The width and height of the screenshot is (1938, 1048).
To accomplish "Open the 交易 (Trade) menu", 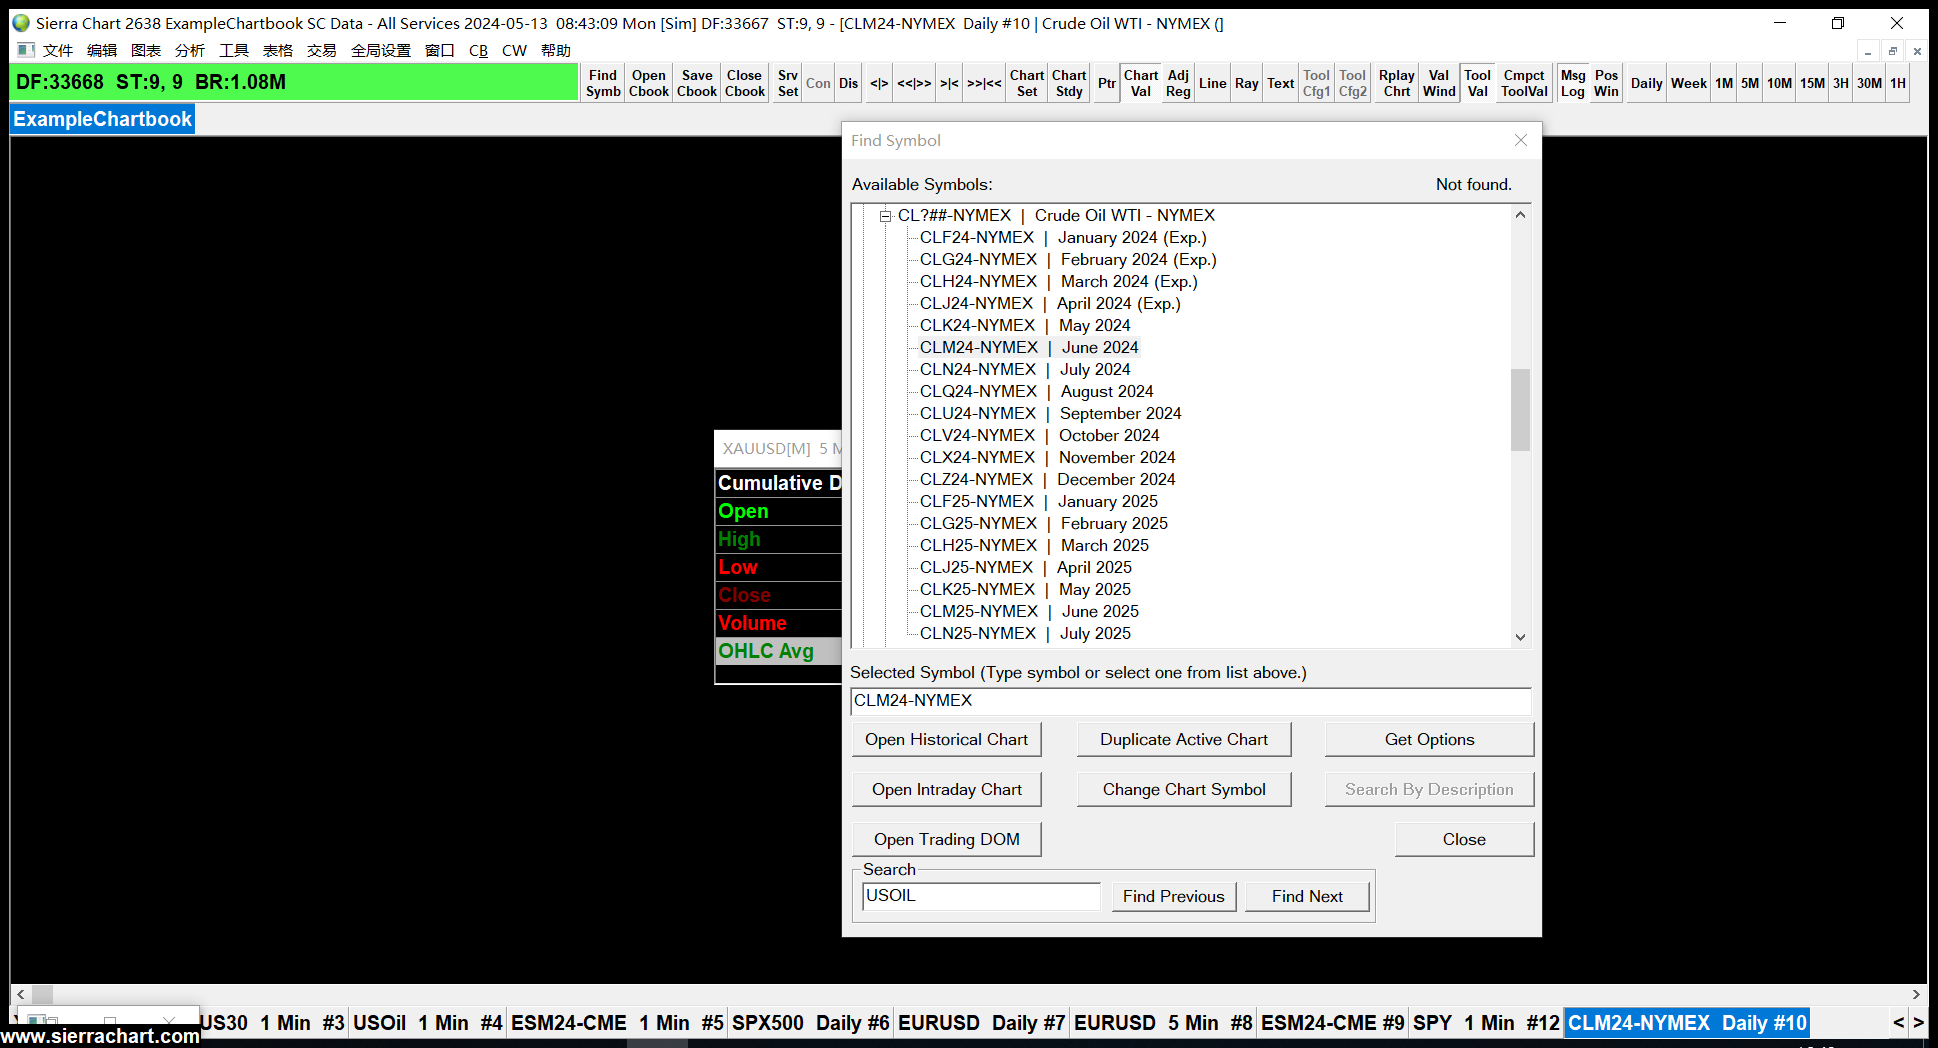I will [322, 51].
